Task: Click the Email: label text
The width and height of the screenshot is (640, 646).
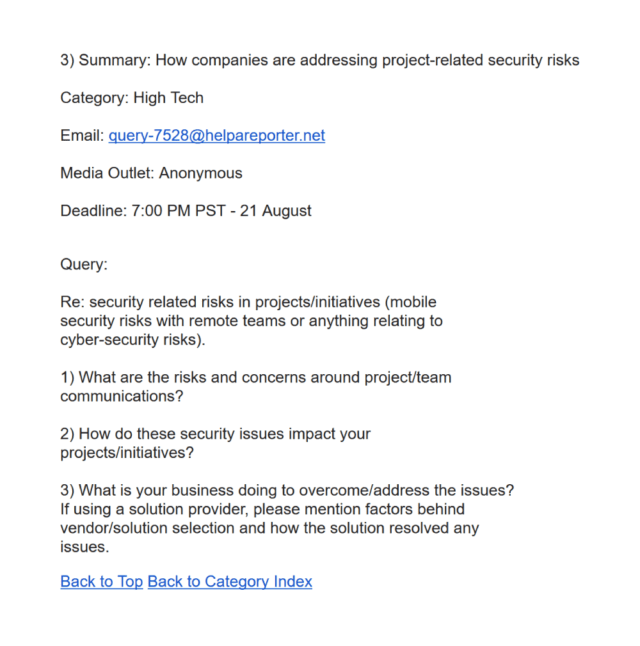Action: [82, 136]
